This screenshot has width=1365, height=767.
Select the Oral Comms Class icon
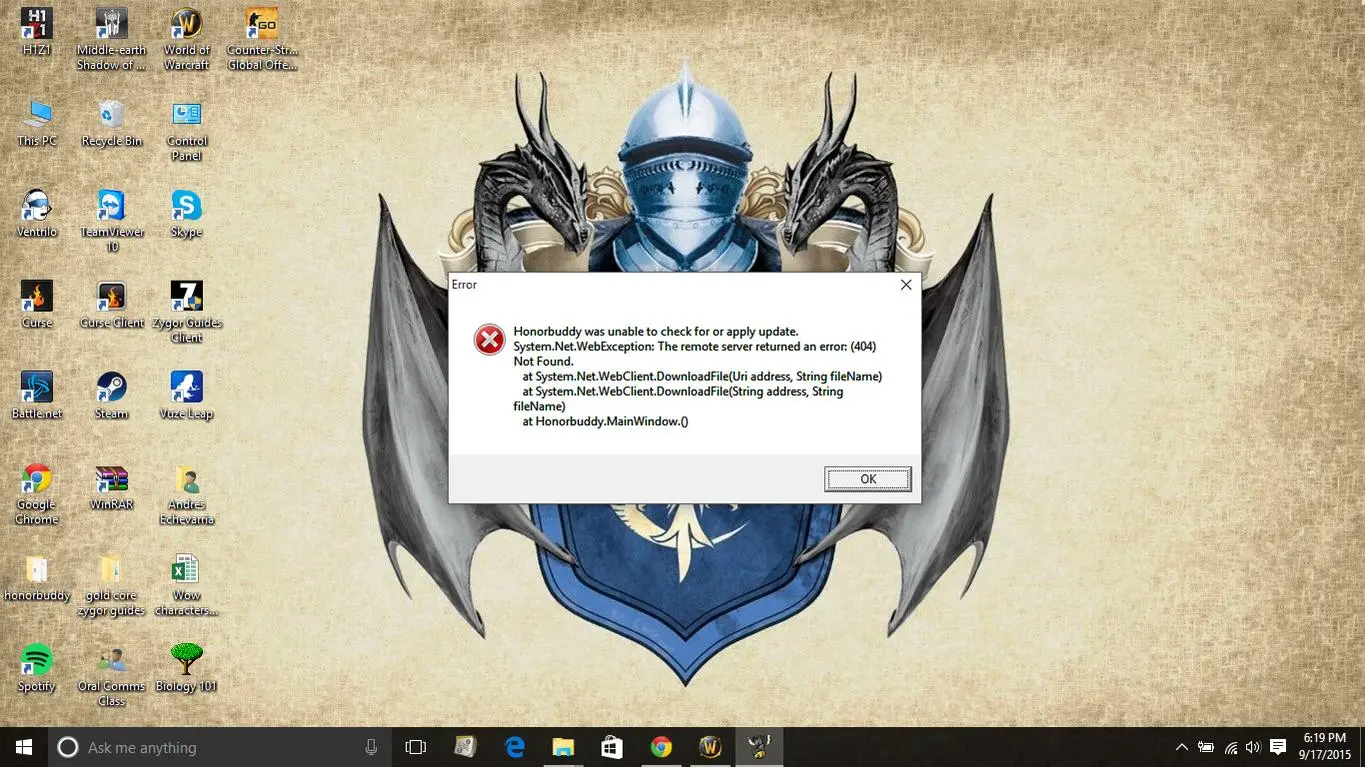pyautogui.click(x=112, y=676)
